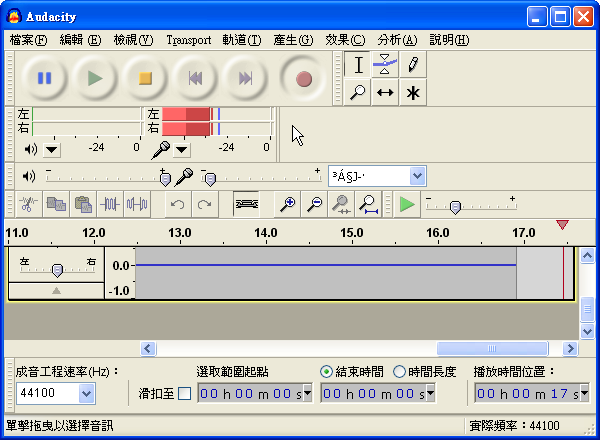The image size is (600, 440).
Task: Click vertical scrollbar down arrow
Action: click(x=587, y=331)
